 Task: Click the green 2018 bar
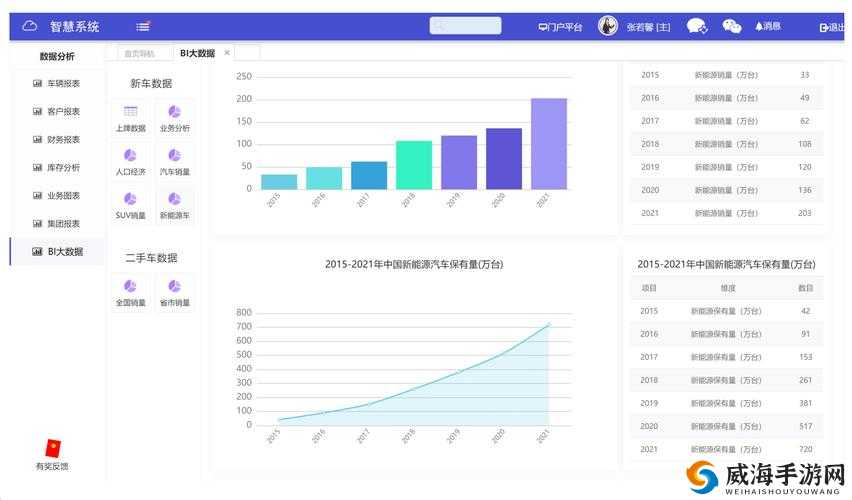414,165
